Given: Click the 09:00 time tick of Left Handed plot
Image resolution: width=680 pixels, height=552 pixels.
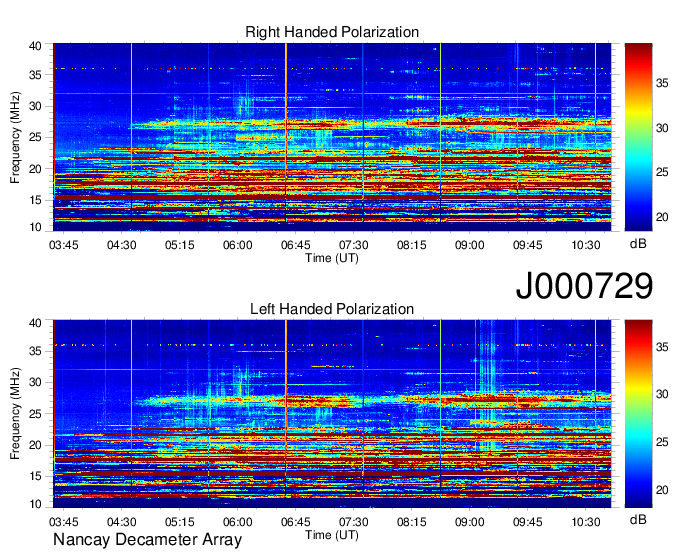Looking at the screenshot, I should (x=470, y=522).
